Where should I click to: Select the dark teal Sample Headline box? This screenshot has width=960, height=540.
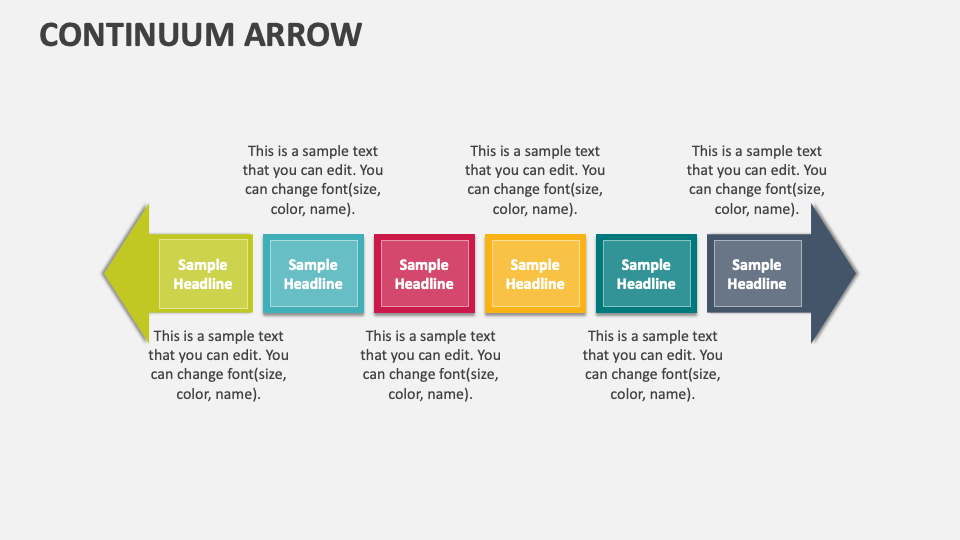[x=646, y=274]
